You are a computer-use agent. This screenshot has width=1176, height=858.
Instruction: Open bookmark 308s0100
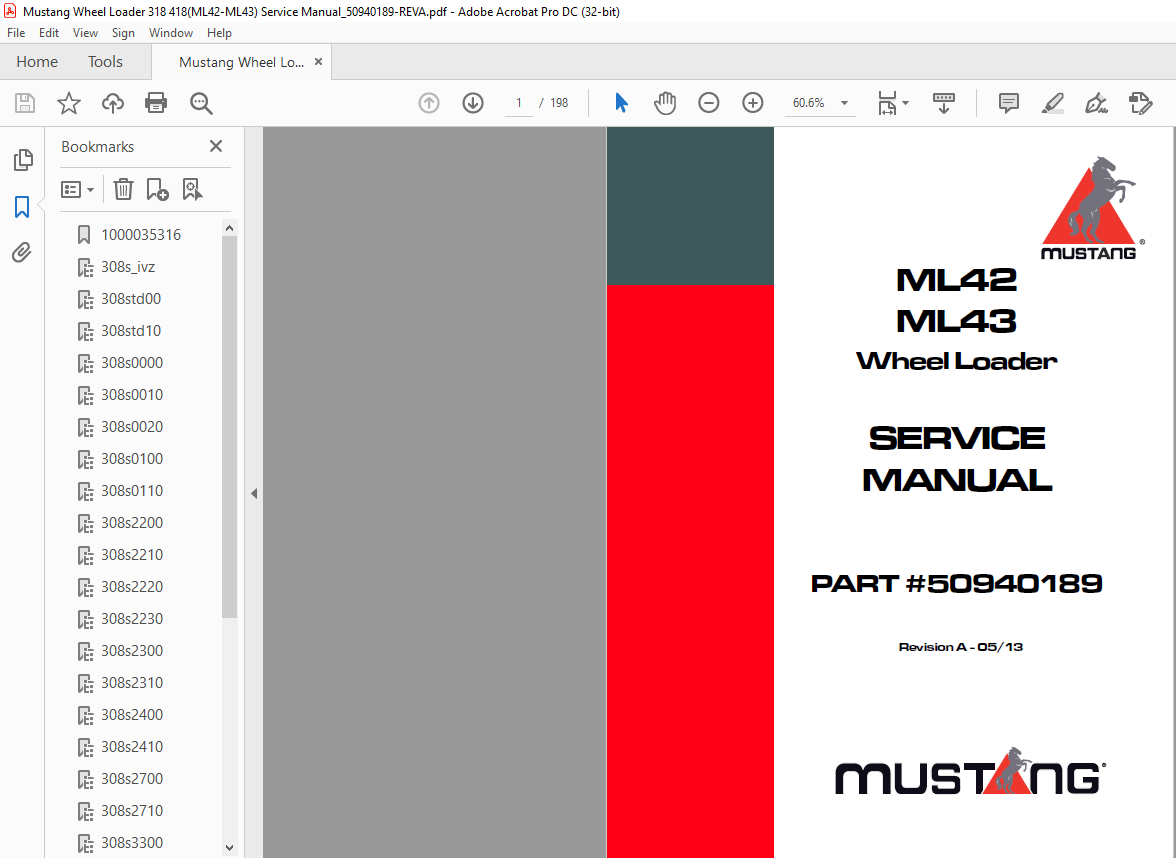(x=132, y=459)
